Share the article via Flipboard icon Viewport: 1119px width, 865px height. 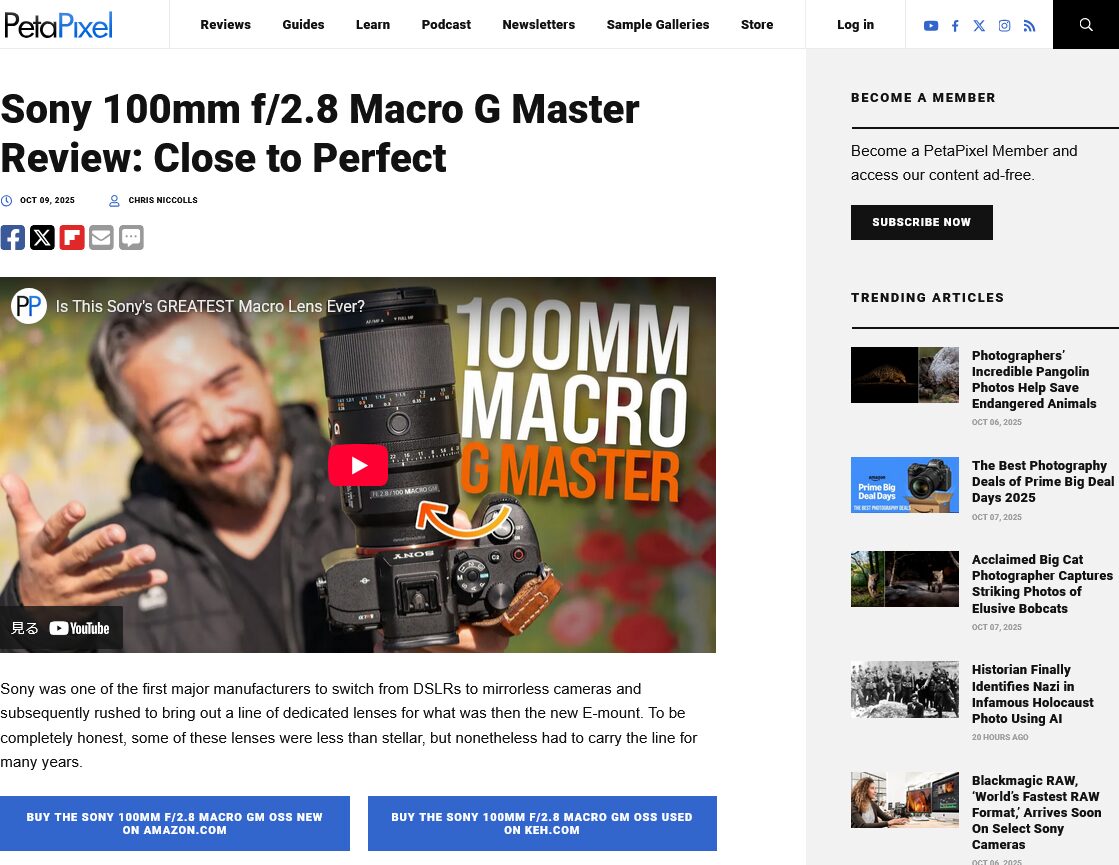coord(72,238)
